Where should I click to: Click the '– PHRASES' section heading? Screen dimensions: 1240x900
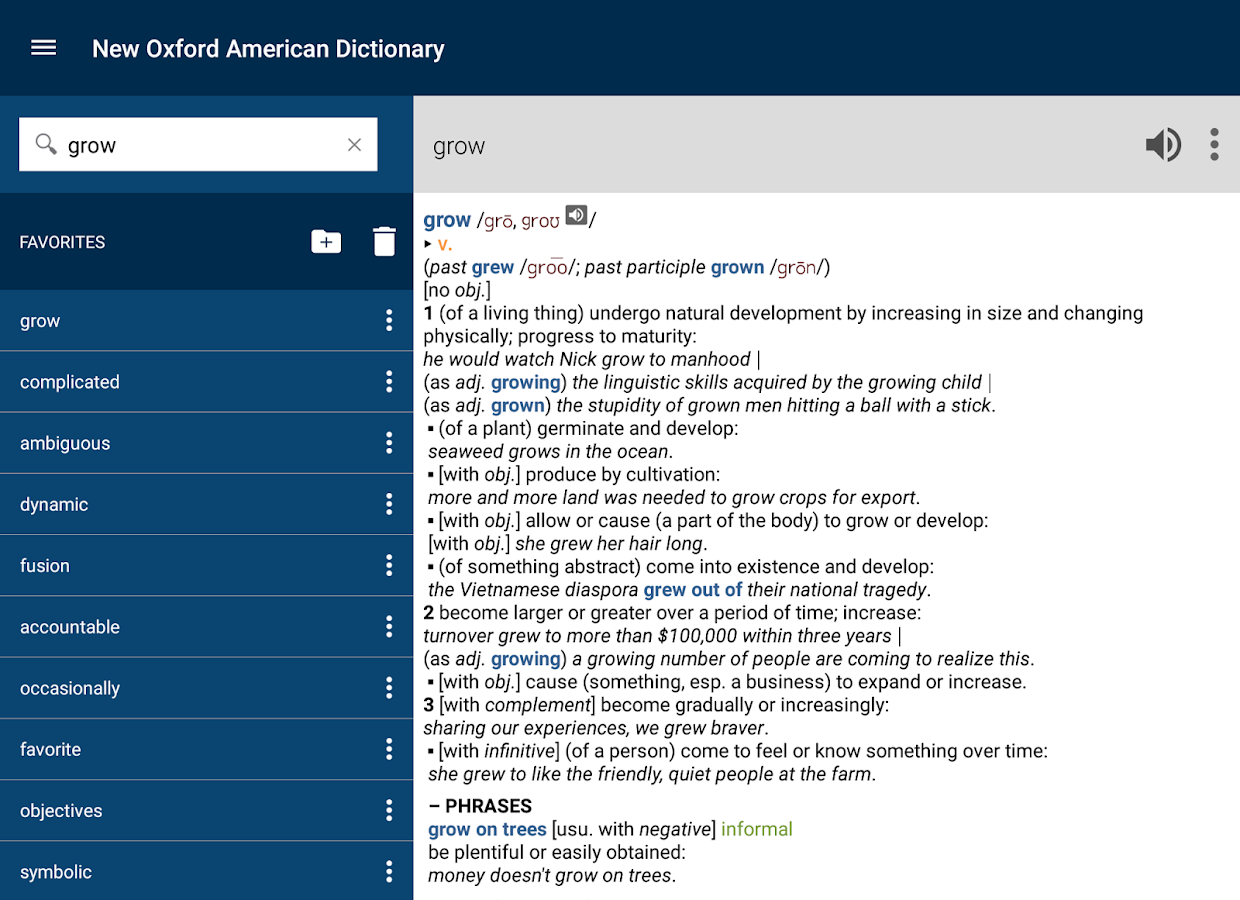480,806
